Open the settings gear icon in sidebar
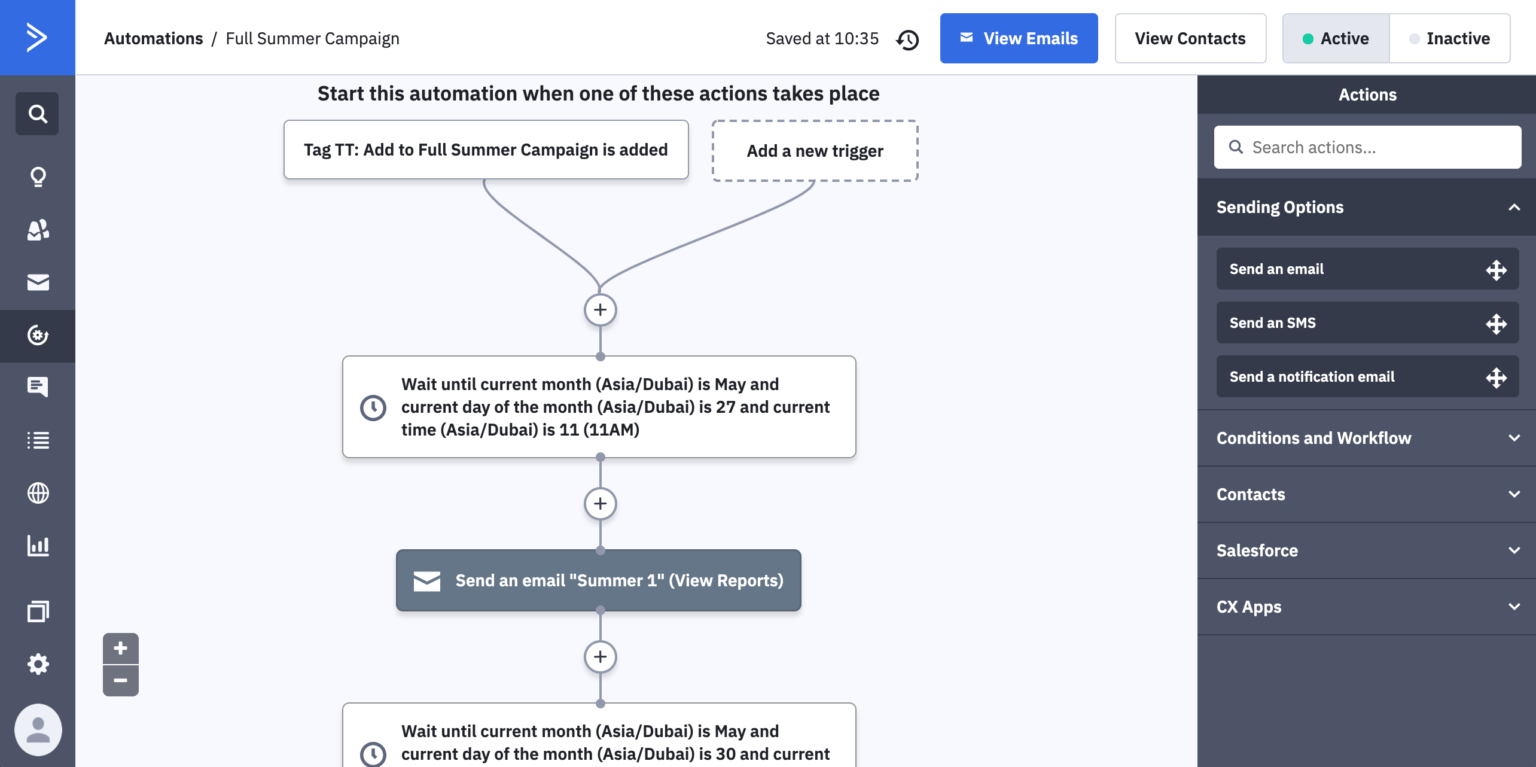The image size is (1536, 767). pos(37,664)
